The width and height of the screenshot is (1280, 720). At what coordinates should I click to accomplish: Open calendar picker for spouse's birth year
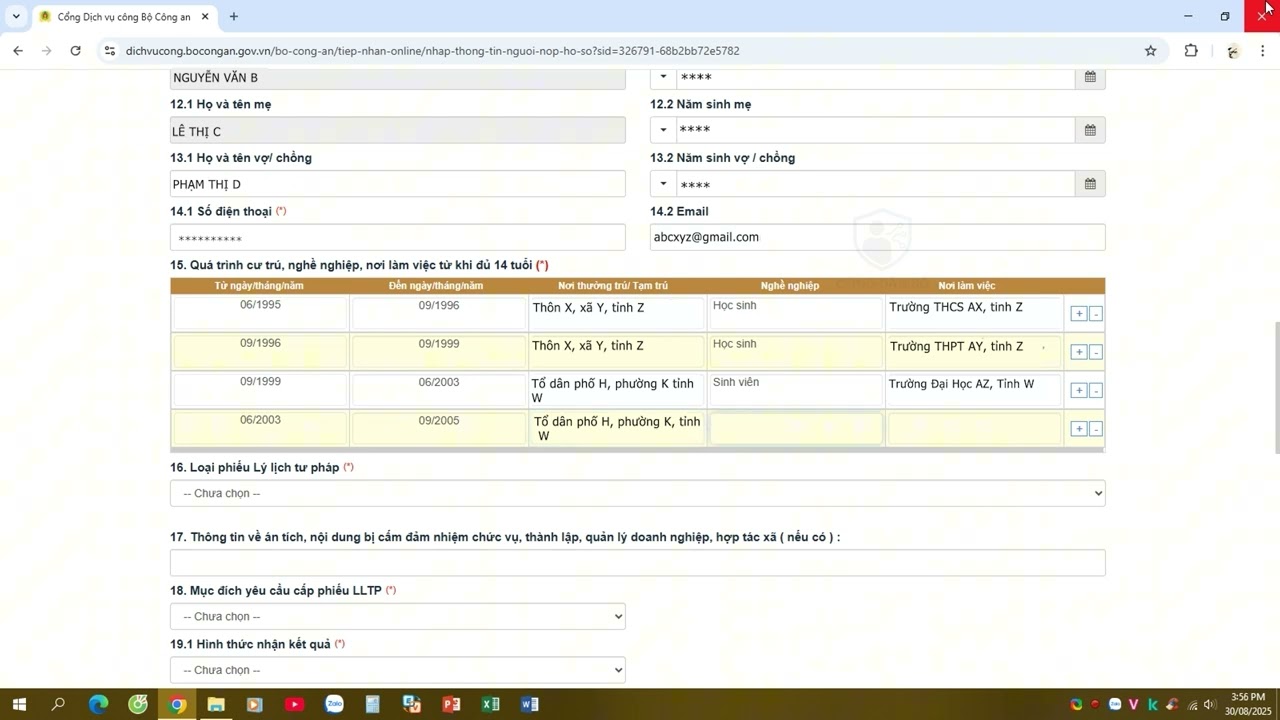coord(1090,184)
